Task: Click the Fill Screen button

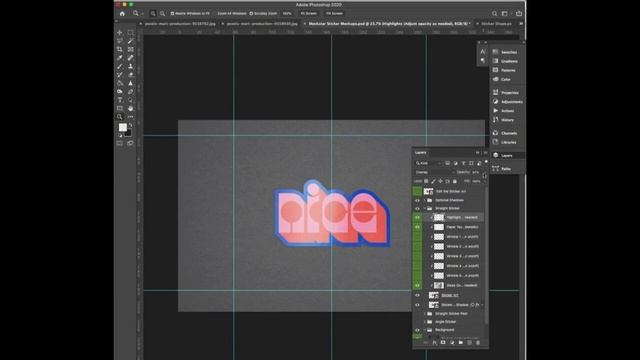Action: tap(334, 13)
